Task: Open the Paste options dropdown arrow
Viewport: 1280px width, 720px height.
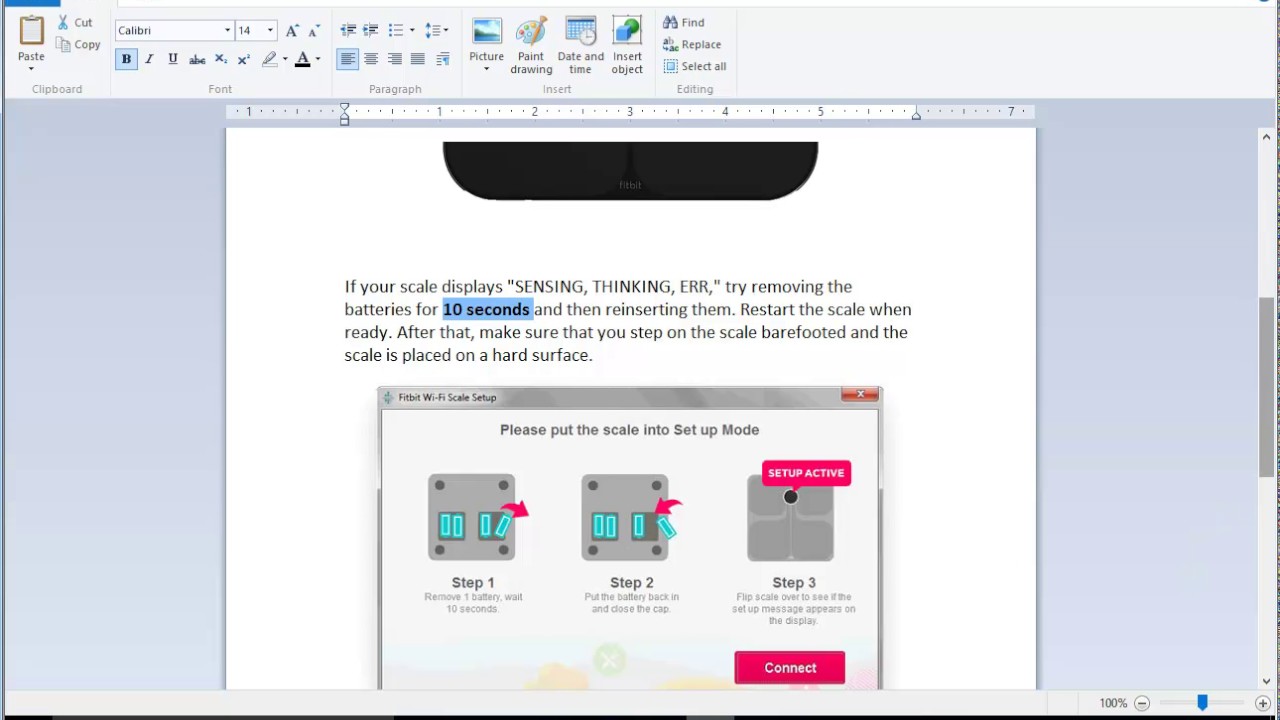Action: pyautogui.click(x=31, y=69)
